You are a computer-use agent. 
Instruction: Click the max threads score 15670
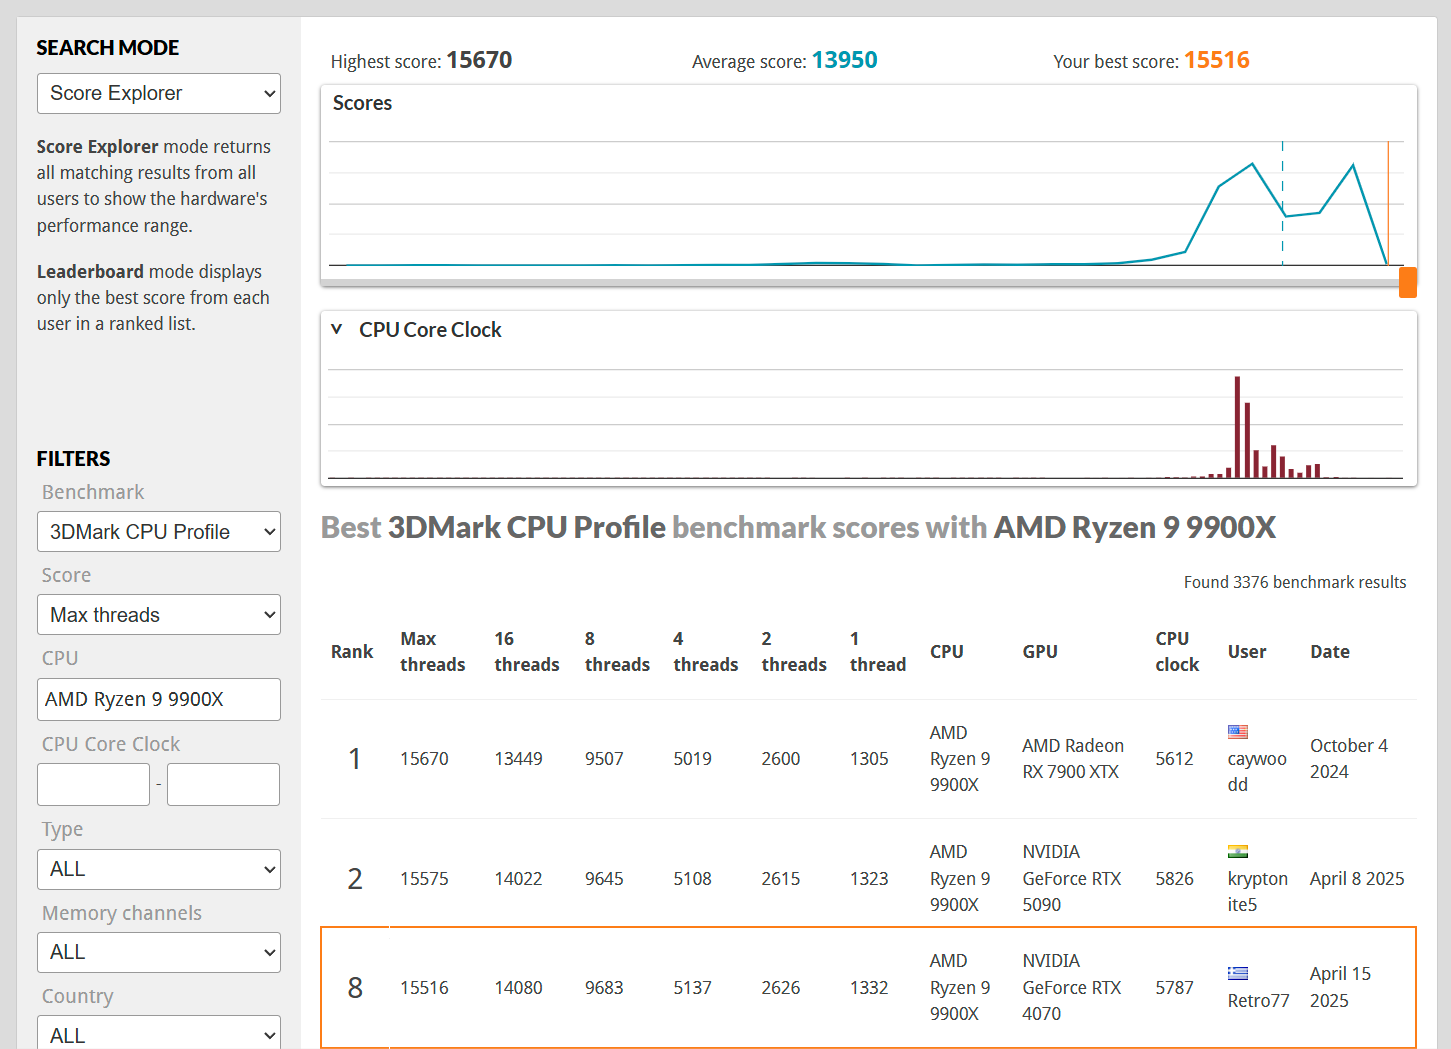[x=424, y=759]
